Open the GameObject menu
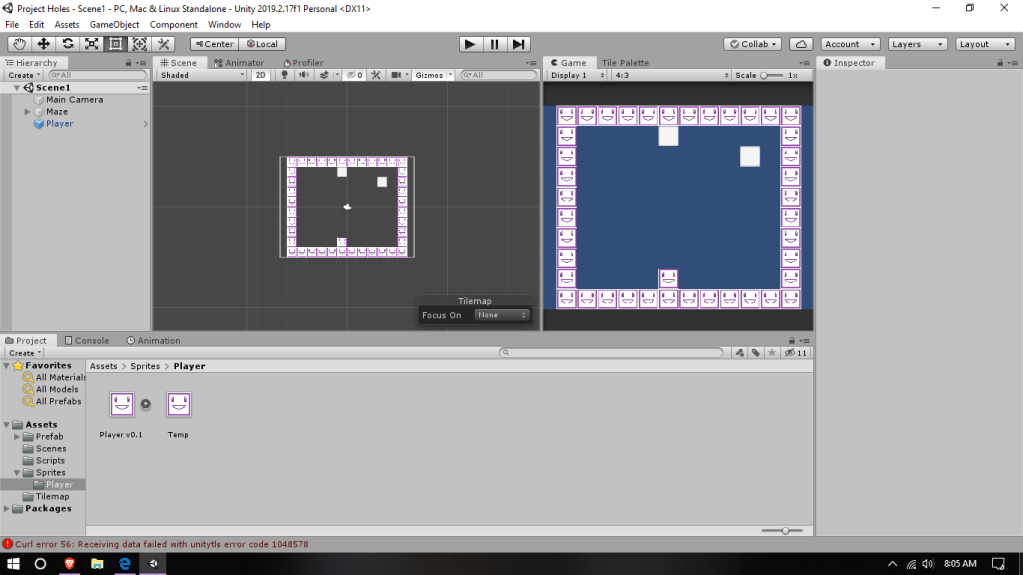 (x=114, y=24)
